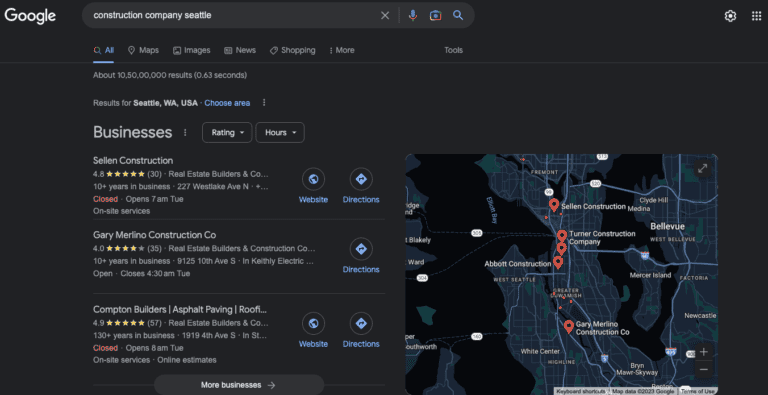
Task: Zoom out on the map
Action: (x=704, y=370)
